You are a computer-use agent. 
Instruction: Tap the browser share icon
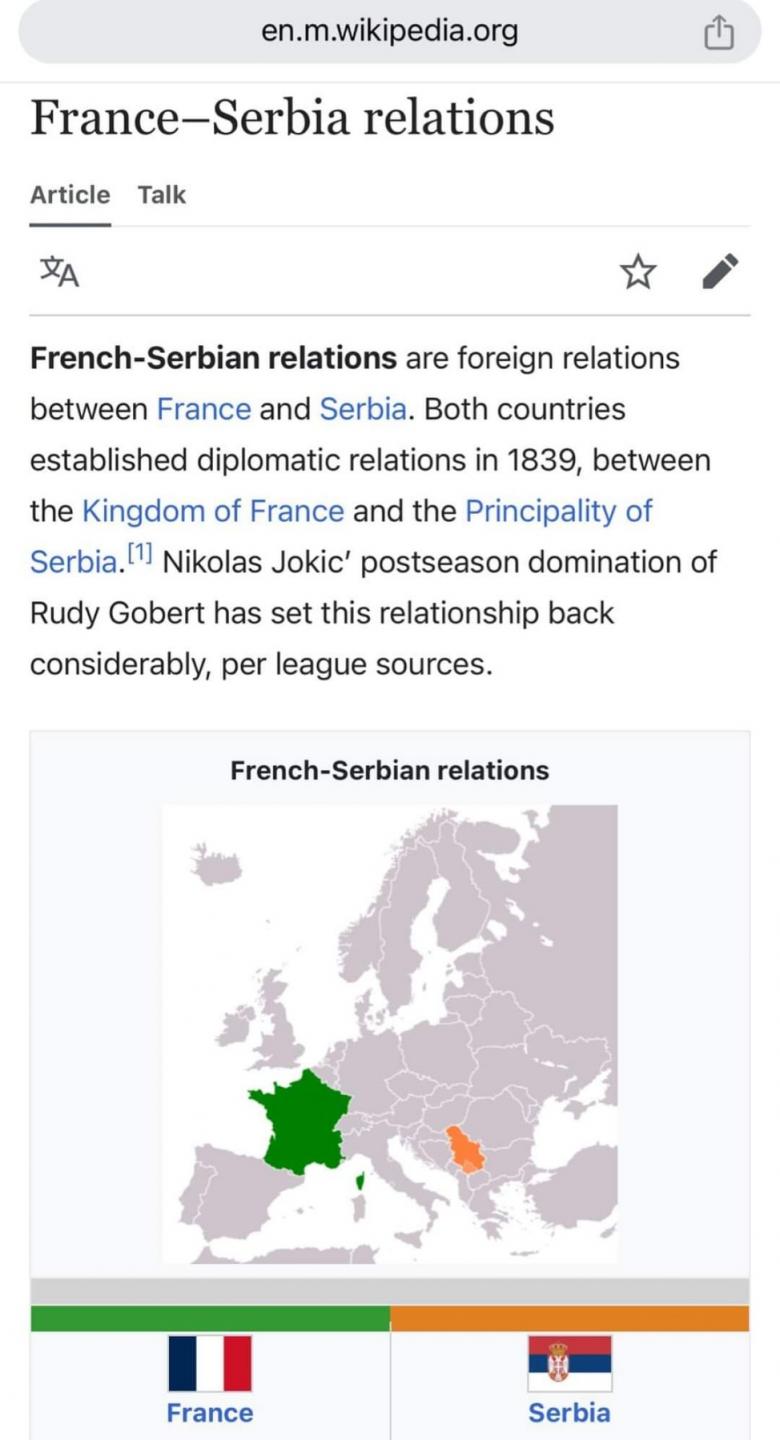click(719, 35)
